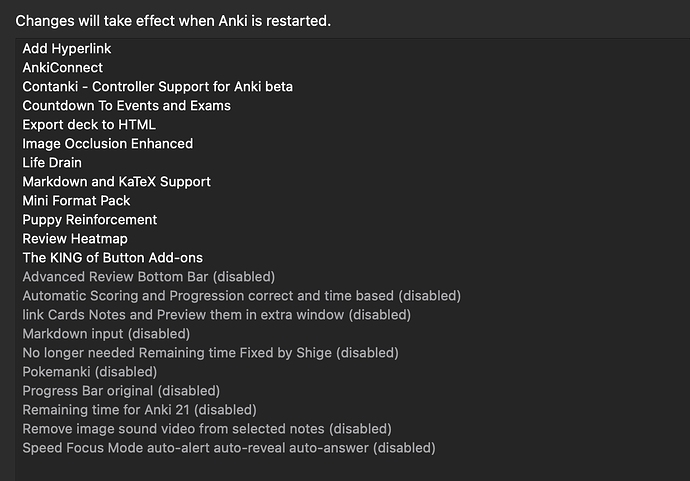Pick the Life Drain add-on
This screenshot has height=481, width=690.
(52, 162)
